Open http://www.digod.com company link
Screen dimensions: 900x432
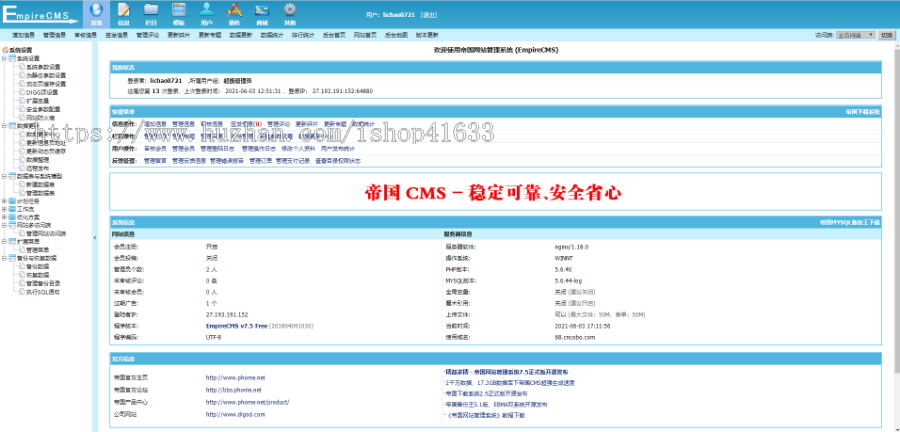(235, 414)
